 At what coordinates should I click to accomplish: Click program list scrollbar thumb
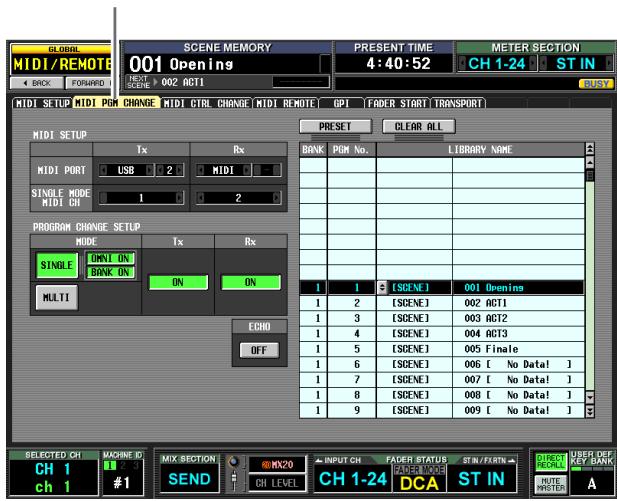590,175
